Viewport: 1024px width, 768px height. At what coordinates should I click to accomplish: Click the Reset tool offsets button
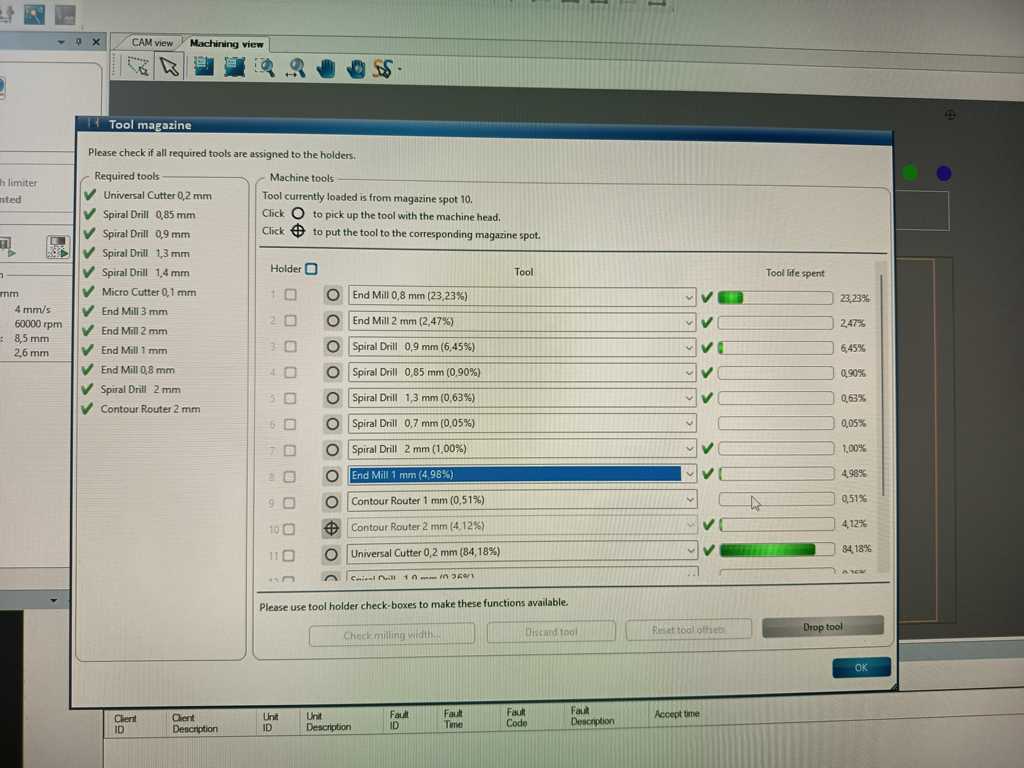(x=688, y=630)
